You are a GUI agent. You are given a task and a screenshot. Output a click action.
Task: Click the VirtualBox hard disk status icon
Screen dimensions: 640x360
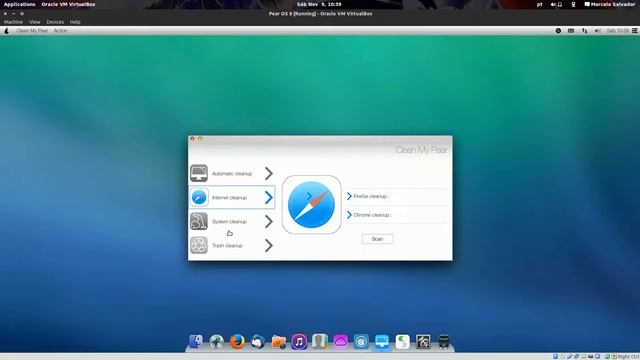tap(556, 357)
